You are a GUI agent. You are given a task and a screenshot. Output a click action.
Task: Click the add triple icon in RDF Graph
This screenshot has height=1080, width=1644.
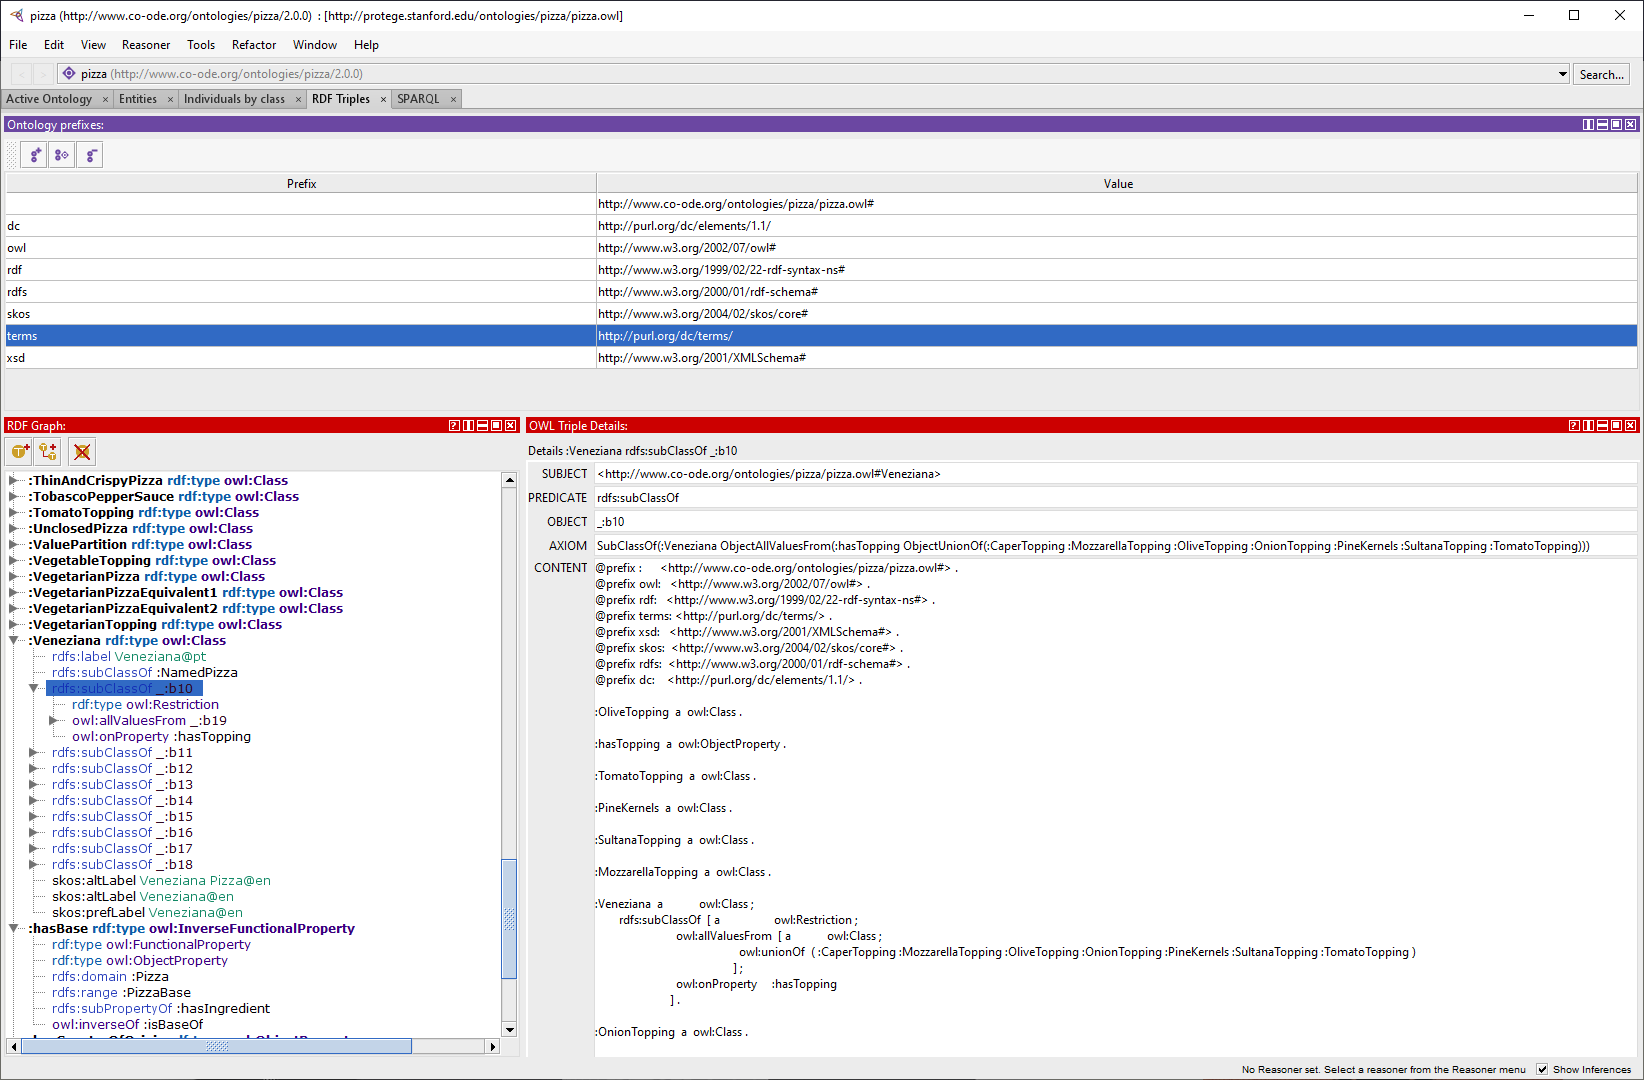[x=20, y=452]
